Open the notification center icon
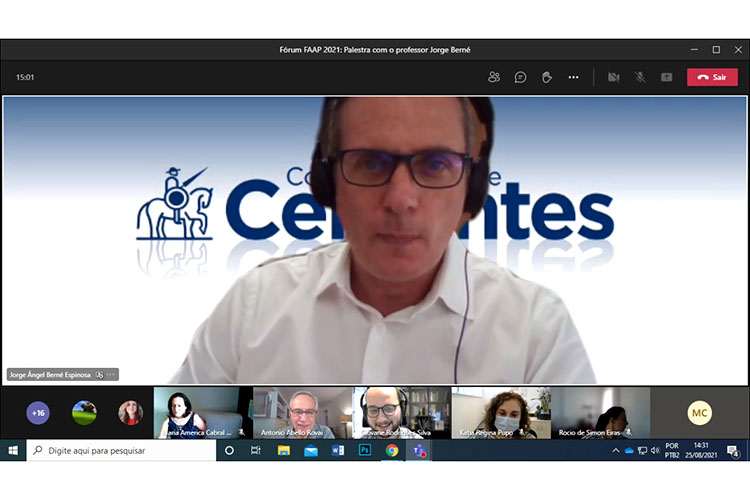 point(733,450)
